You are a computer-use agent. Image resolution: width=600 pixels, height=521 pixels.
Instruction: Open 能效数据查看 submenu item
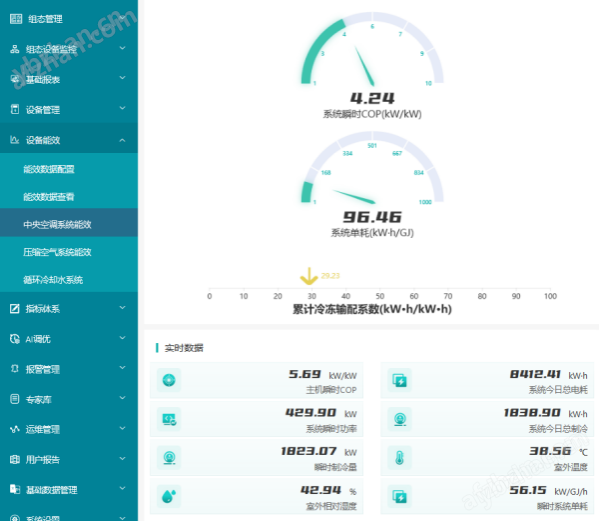click(x=69, y=197)
